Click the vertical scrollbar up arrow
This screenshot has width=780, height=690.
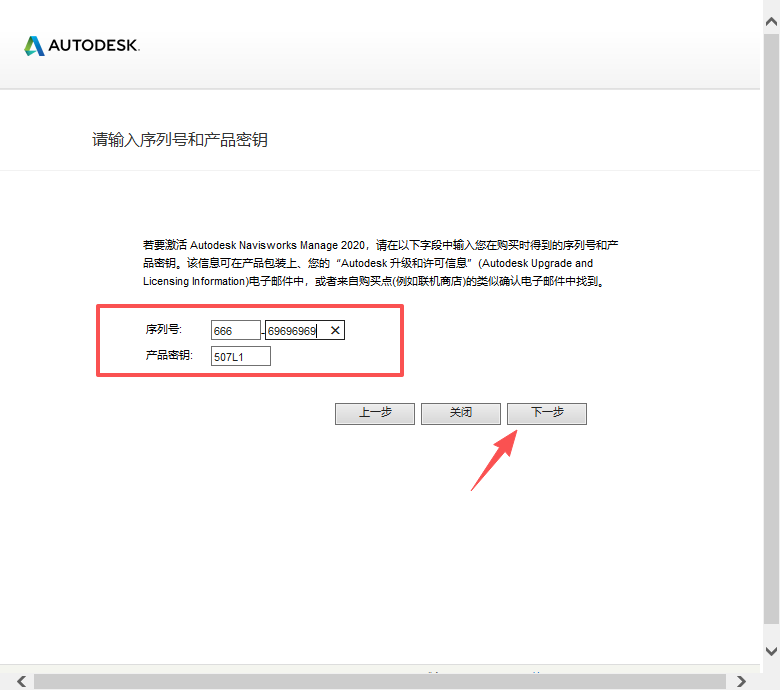772,21
